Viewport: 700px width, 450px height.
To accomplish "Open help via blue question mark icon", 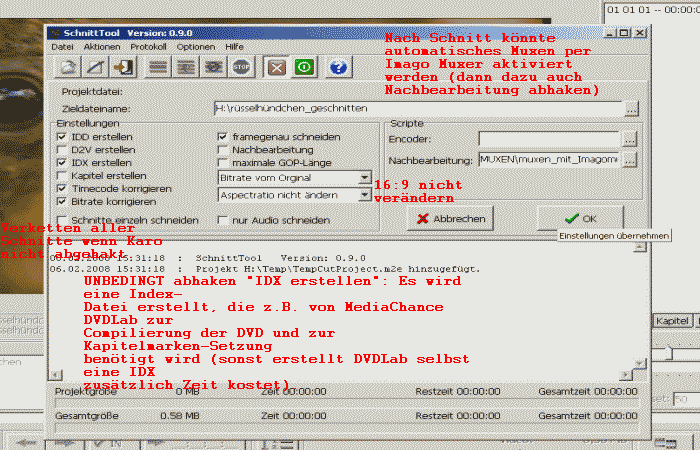I will tap(338, 68).
